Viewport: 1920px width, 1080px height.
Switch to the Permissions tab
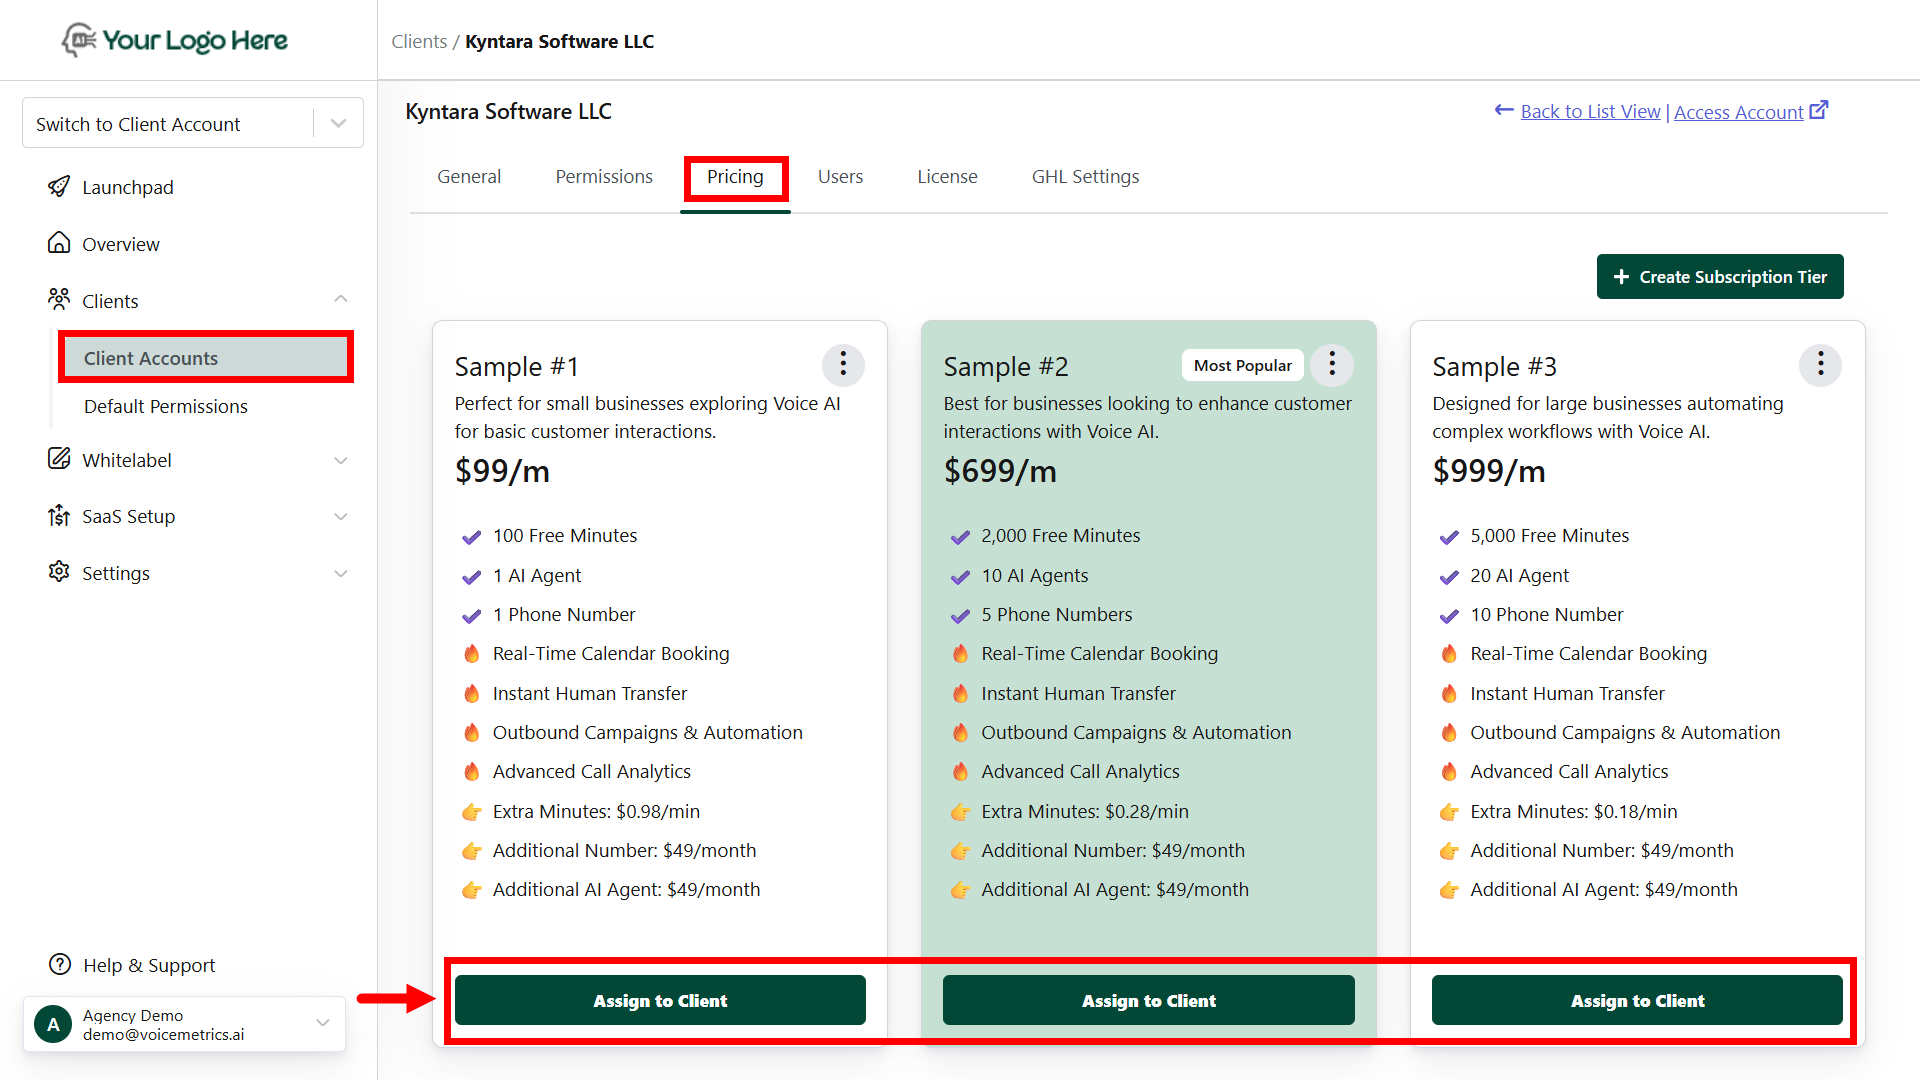click(604, 177)
